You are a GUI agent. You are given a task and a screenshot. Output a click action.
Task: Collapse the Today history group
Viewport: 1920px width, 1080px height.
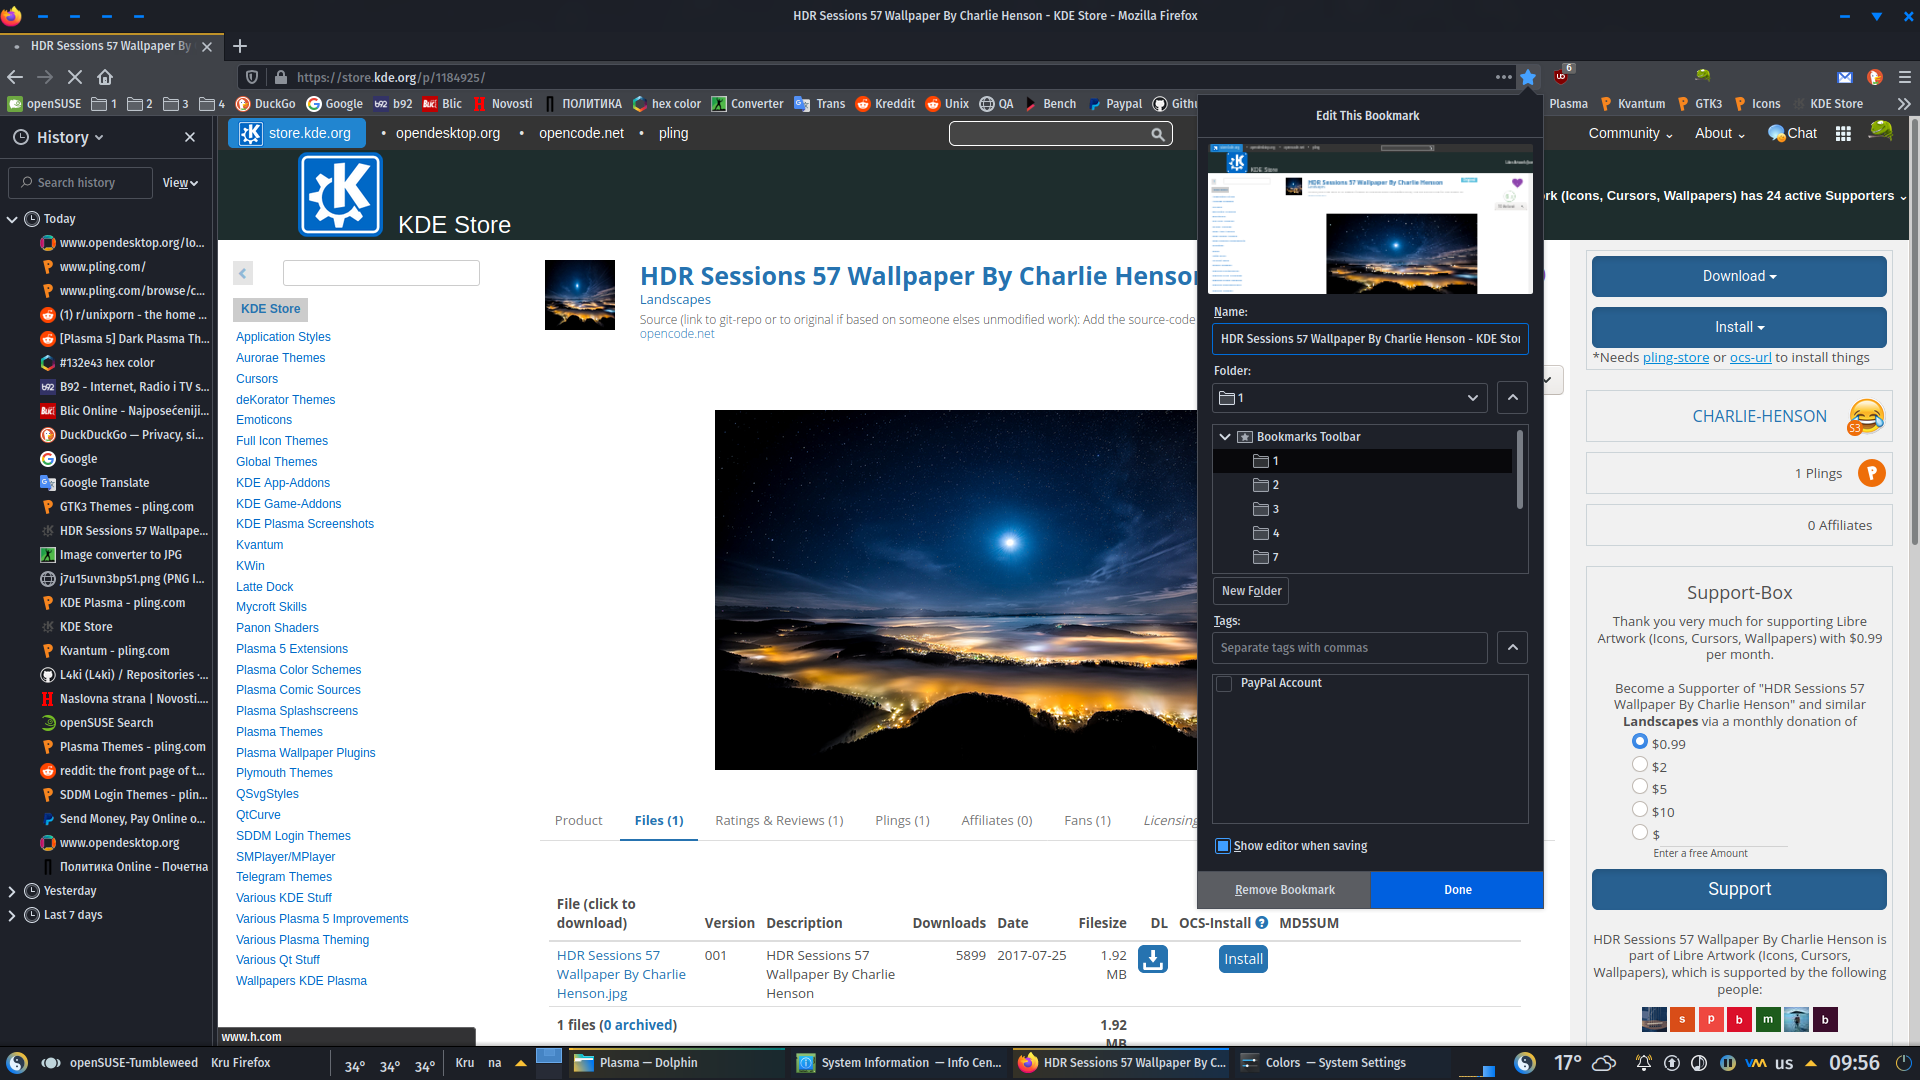(x=12, y=219)
